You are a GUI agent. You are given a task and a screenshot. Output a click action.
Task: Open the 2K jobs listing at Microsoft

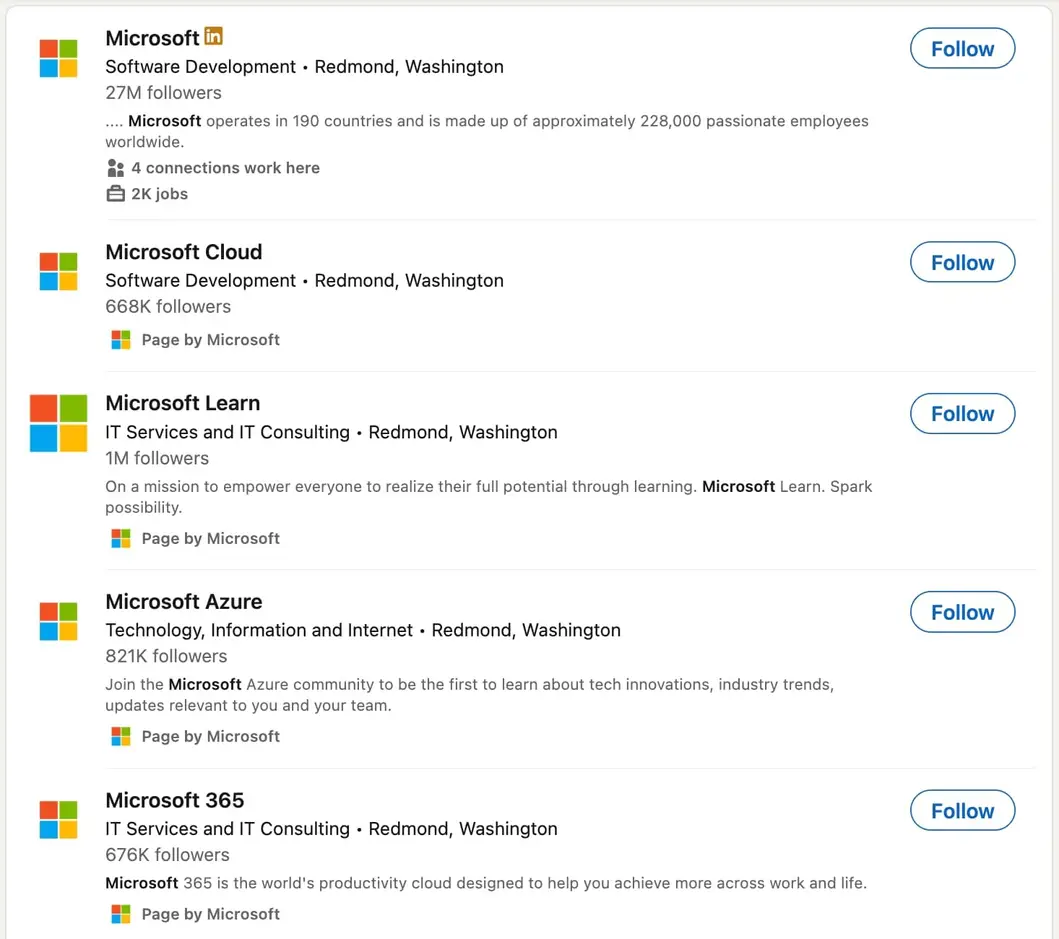click(160, 193)
